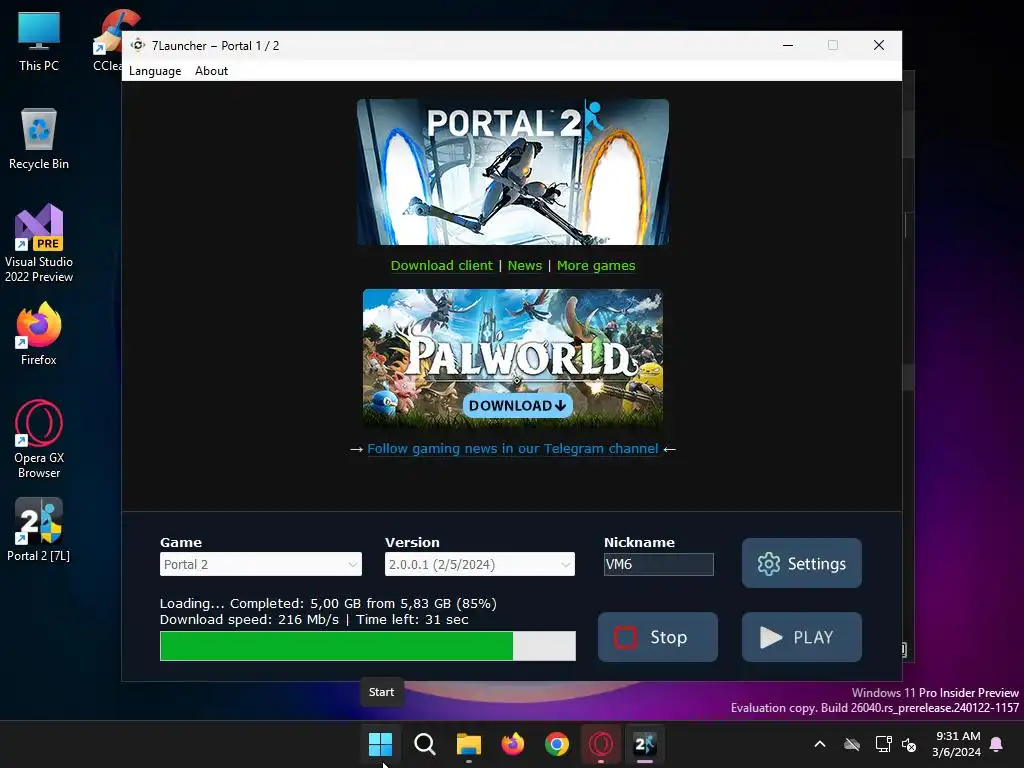Open the More games link
The width and height of the screenshot is (1024, 768).
596,265
